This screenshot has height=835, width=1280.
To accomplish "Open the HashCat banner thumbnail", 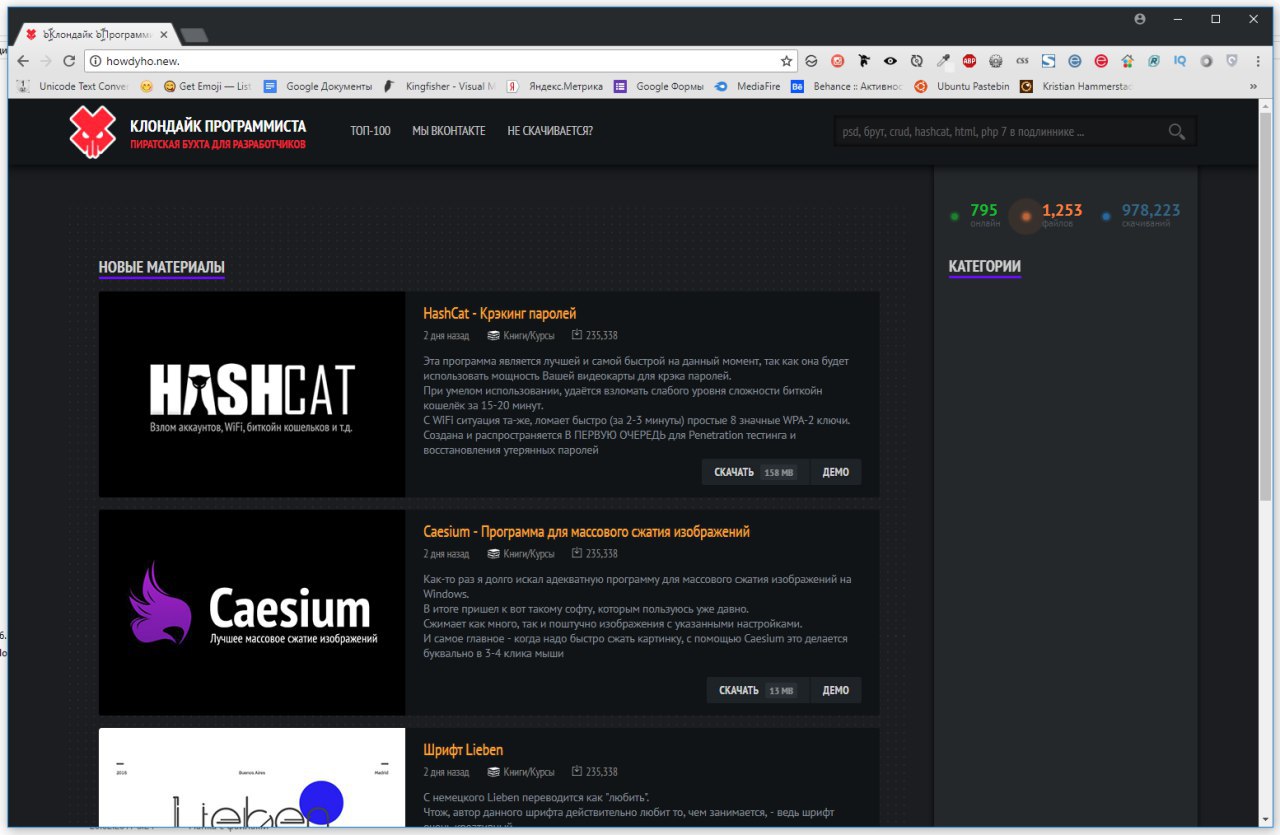I will pos(252,394).
